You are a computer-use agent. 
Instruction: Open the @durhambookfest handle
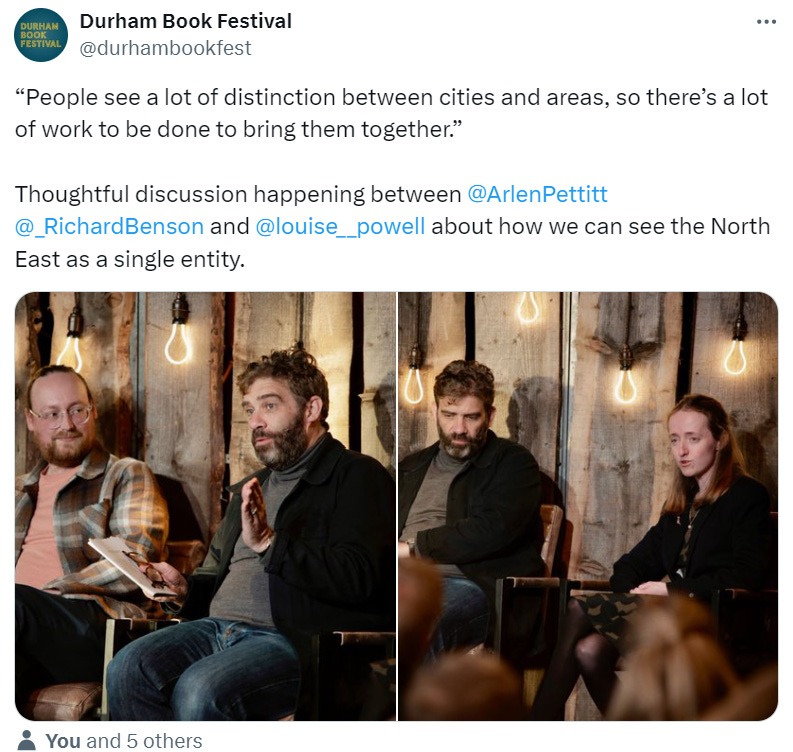[165, 48]
